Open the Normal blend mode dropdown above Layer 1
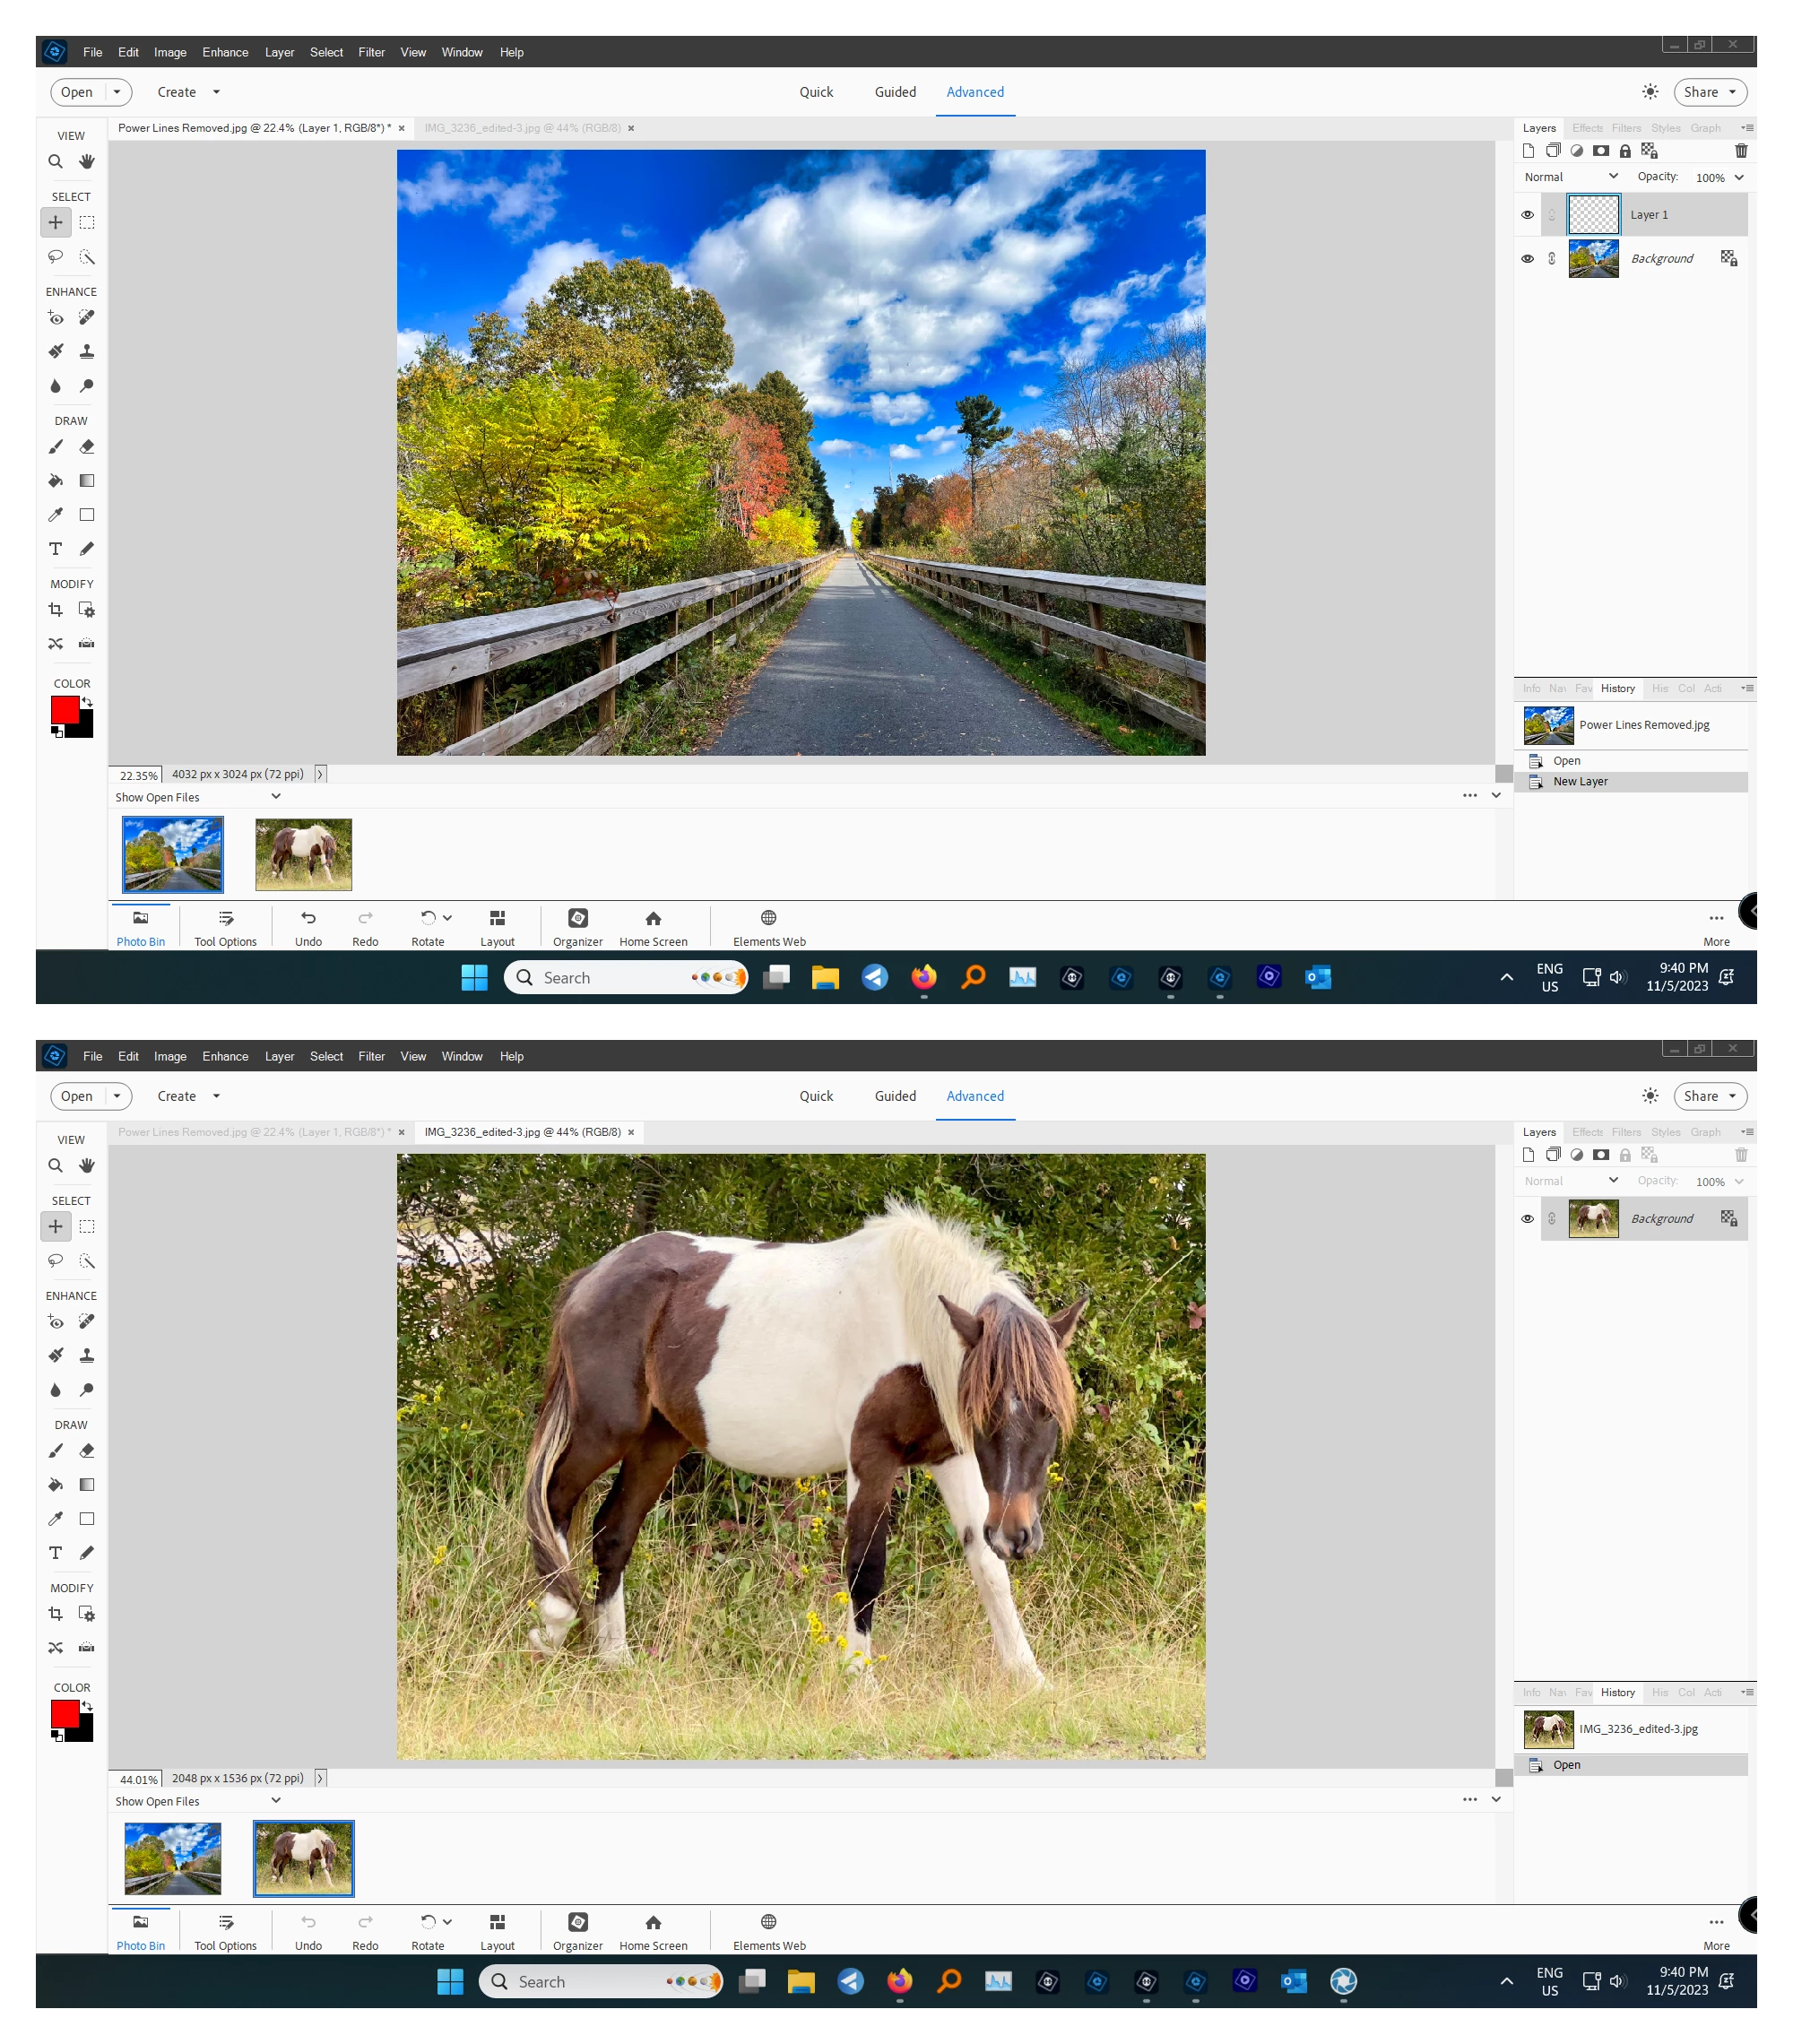The height and width of the screenshot is (2044, 1793). [x=1570, y=177]
